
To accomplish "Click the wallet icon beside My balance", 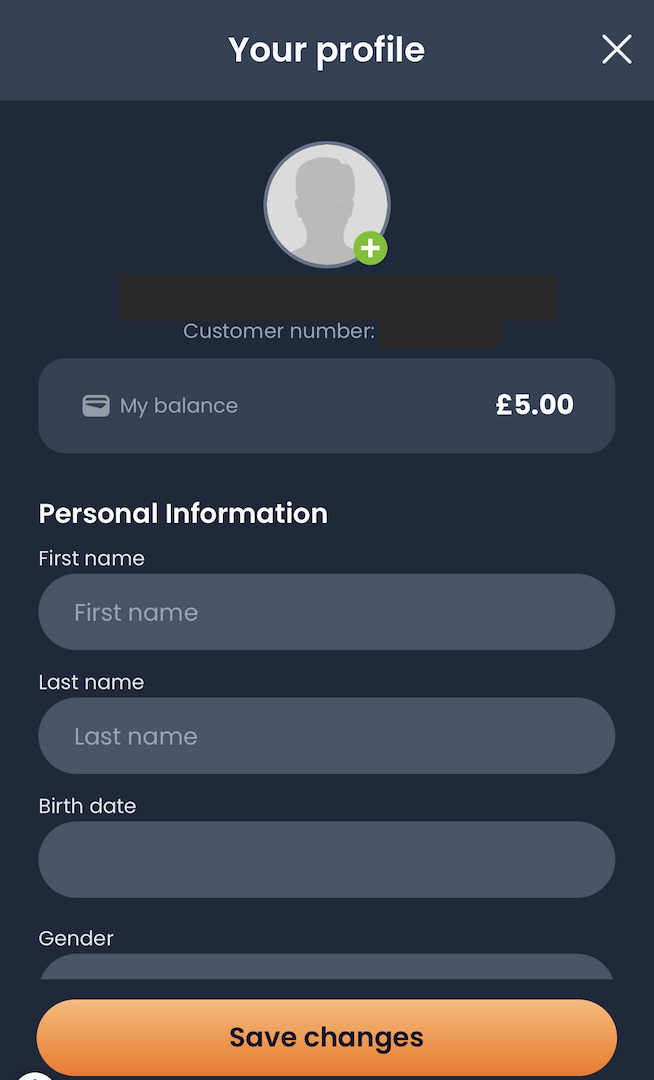I will [x=96, y=406].
